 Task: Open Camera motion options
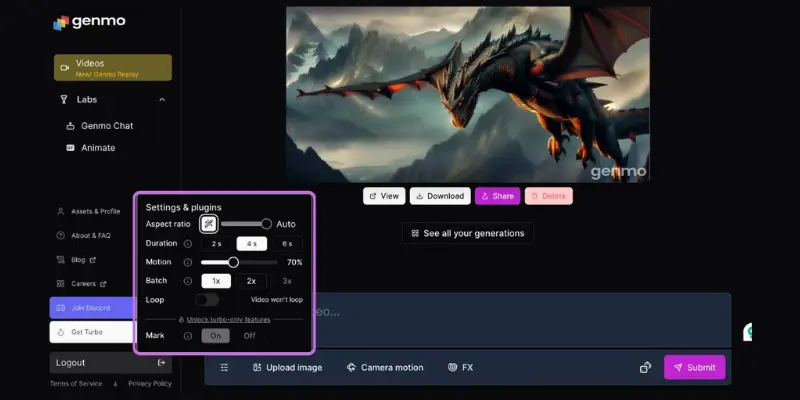coord(385,367)
